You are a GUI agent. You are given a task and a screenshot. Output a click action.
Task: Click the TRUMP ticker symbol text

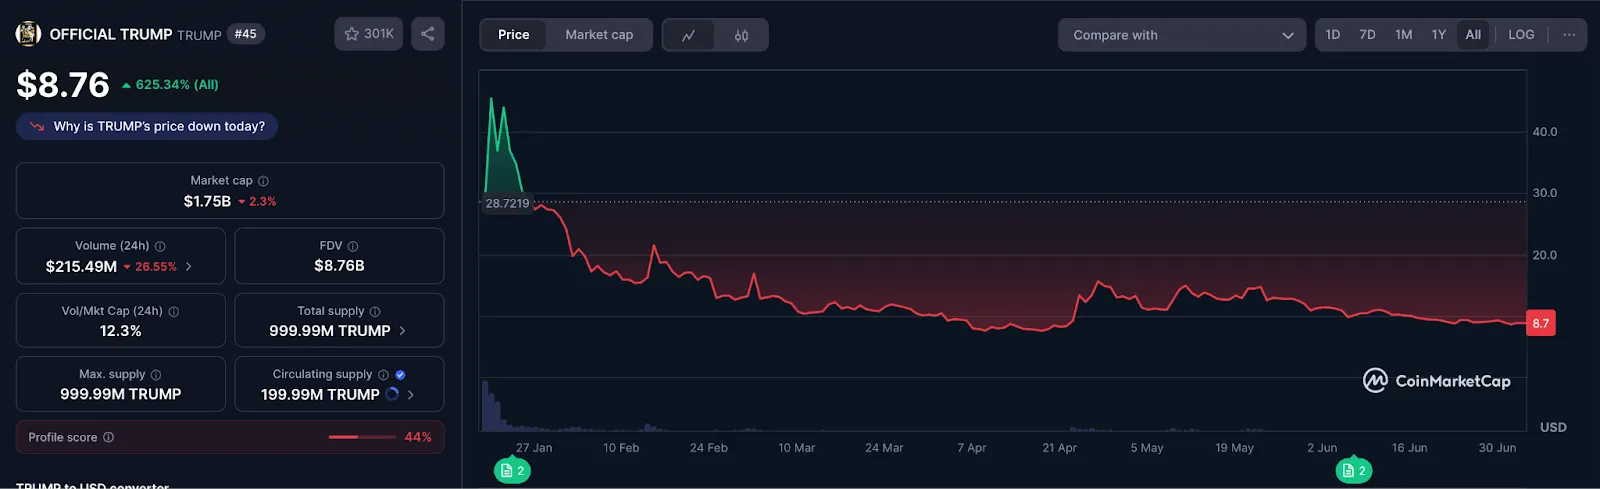coord(199,35)
